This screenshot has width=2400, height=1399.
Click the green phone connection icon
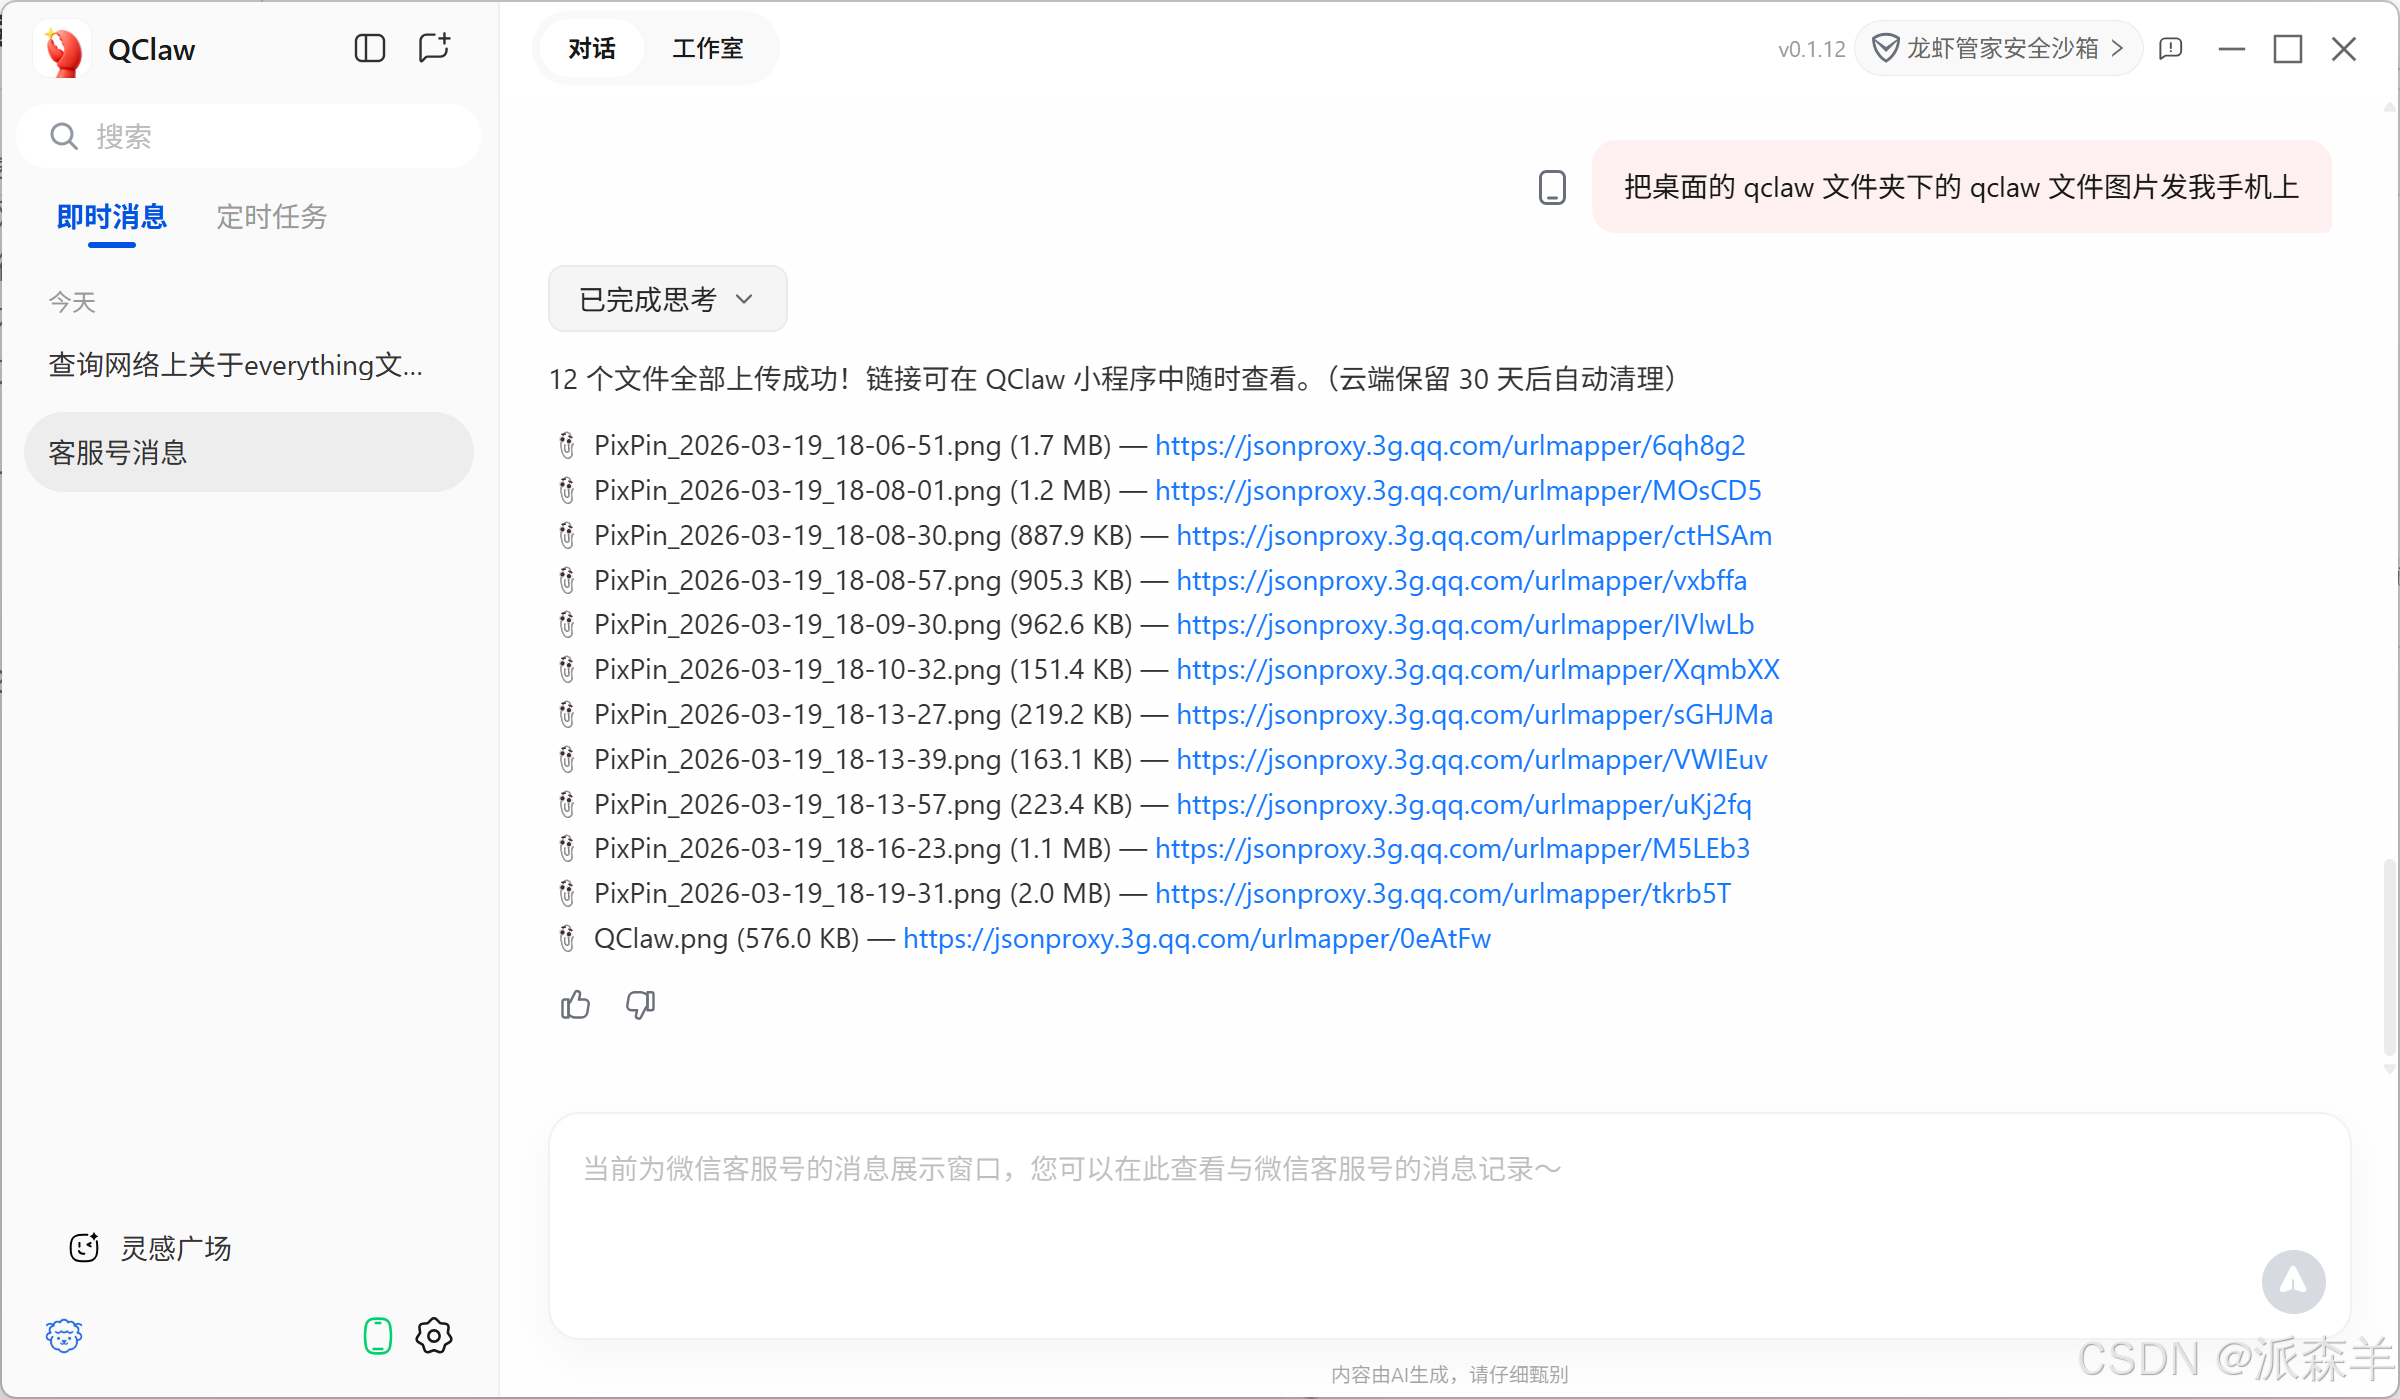377,1335
